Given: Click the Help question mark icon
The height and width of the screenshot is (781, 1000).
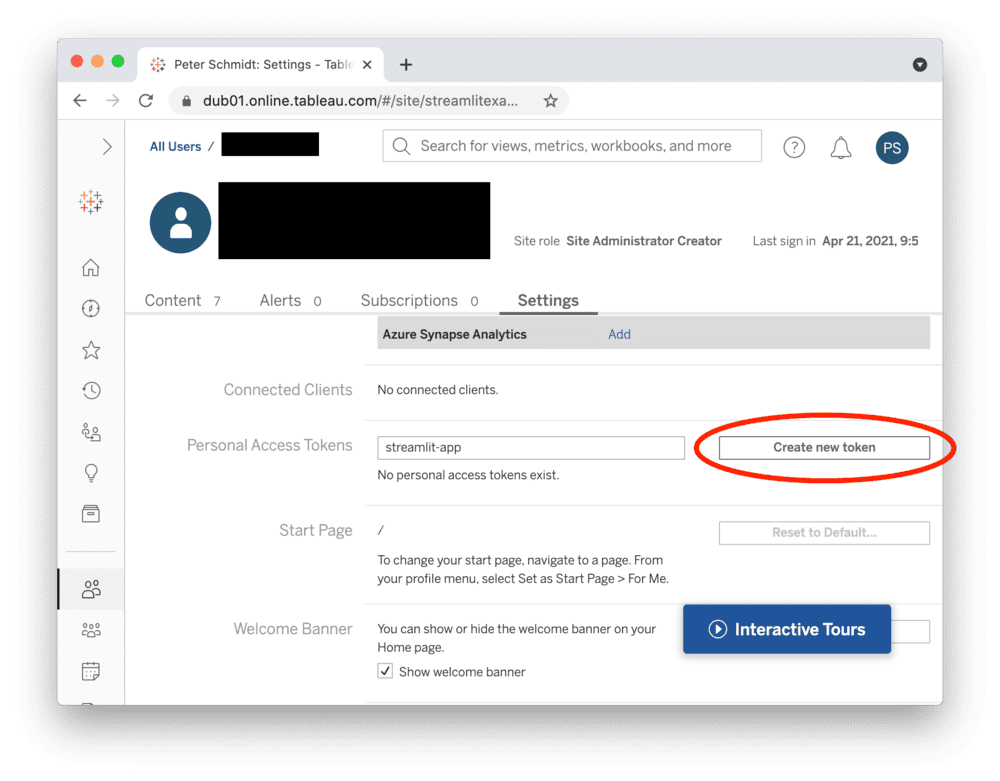Looking at the screenshot, I should click(x=794, y=147).
